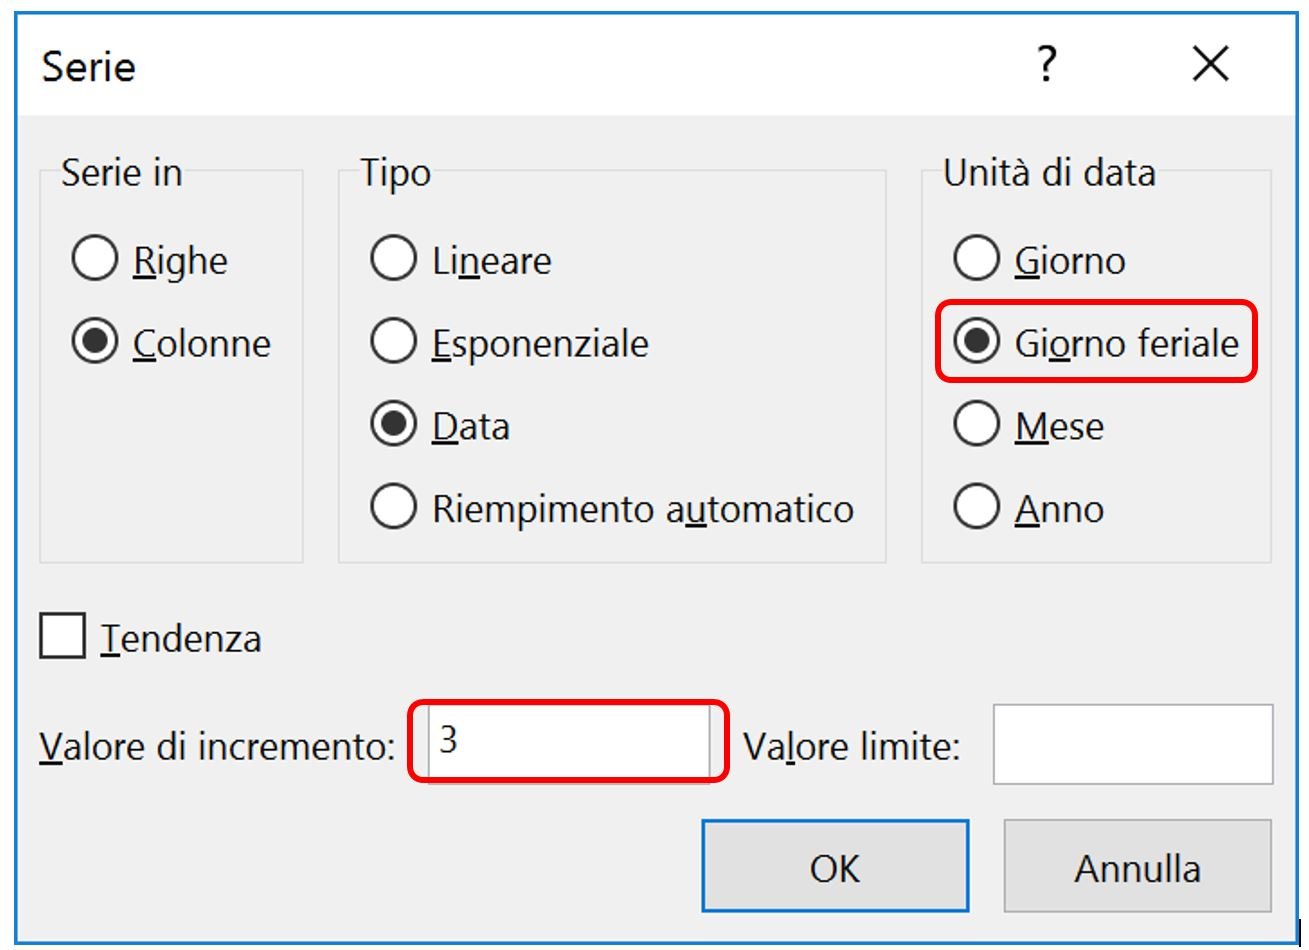This screenshot has width=1309, height=950.
Task: Close the Serie dialog with X
Action: pos(1211,65)
